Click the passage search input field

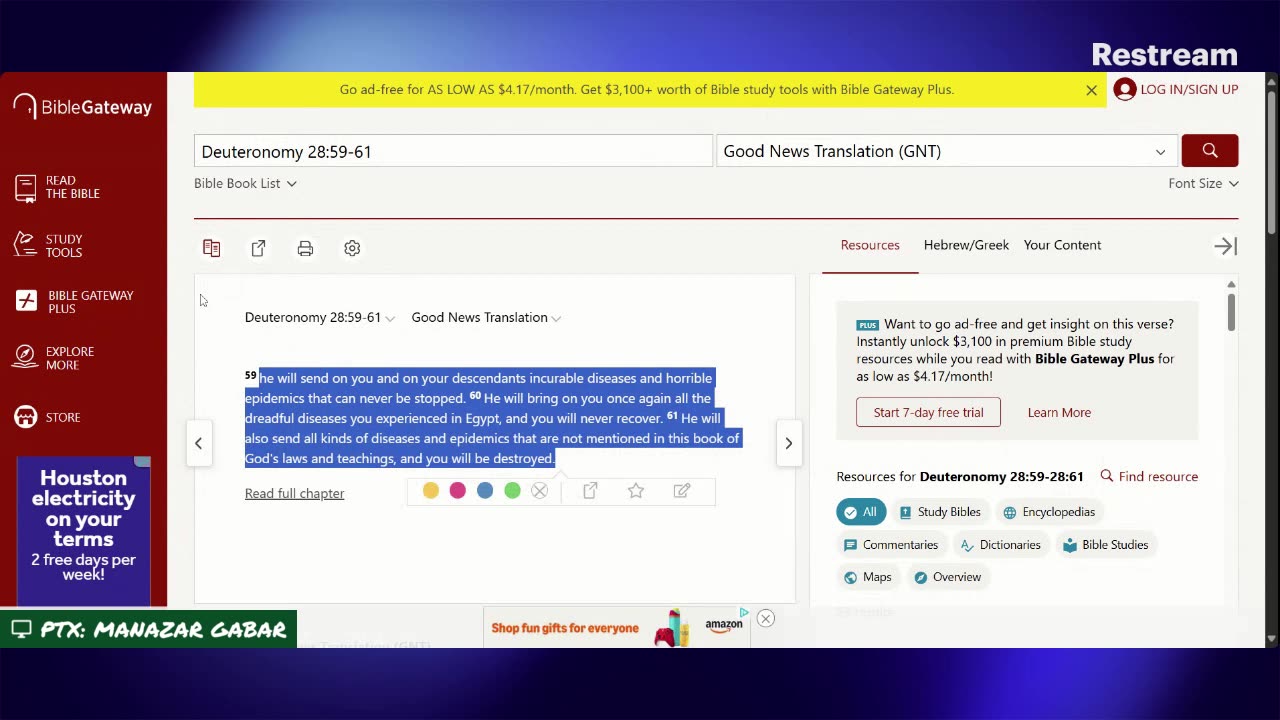coord(453,151)
